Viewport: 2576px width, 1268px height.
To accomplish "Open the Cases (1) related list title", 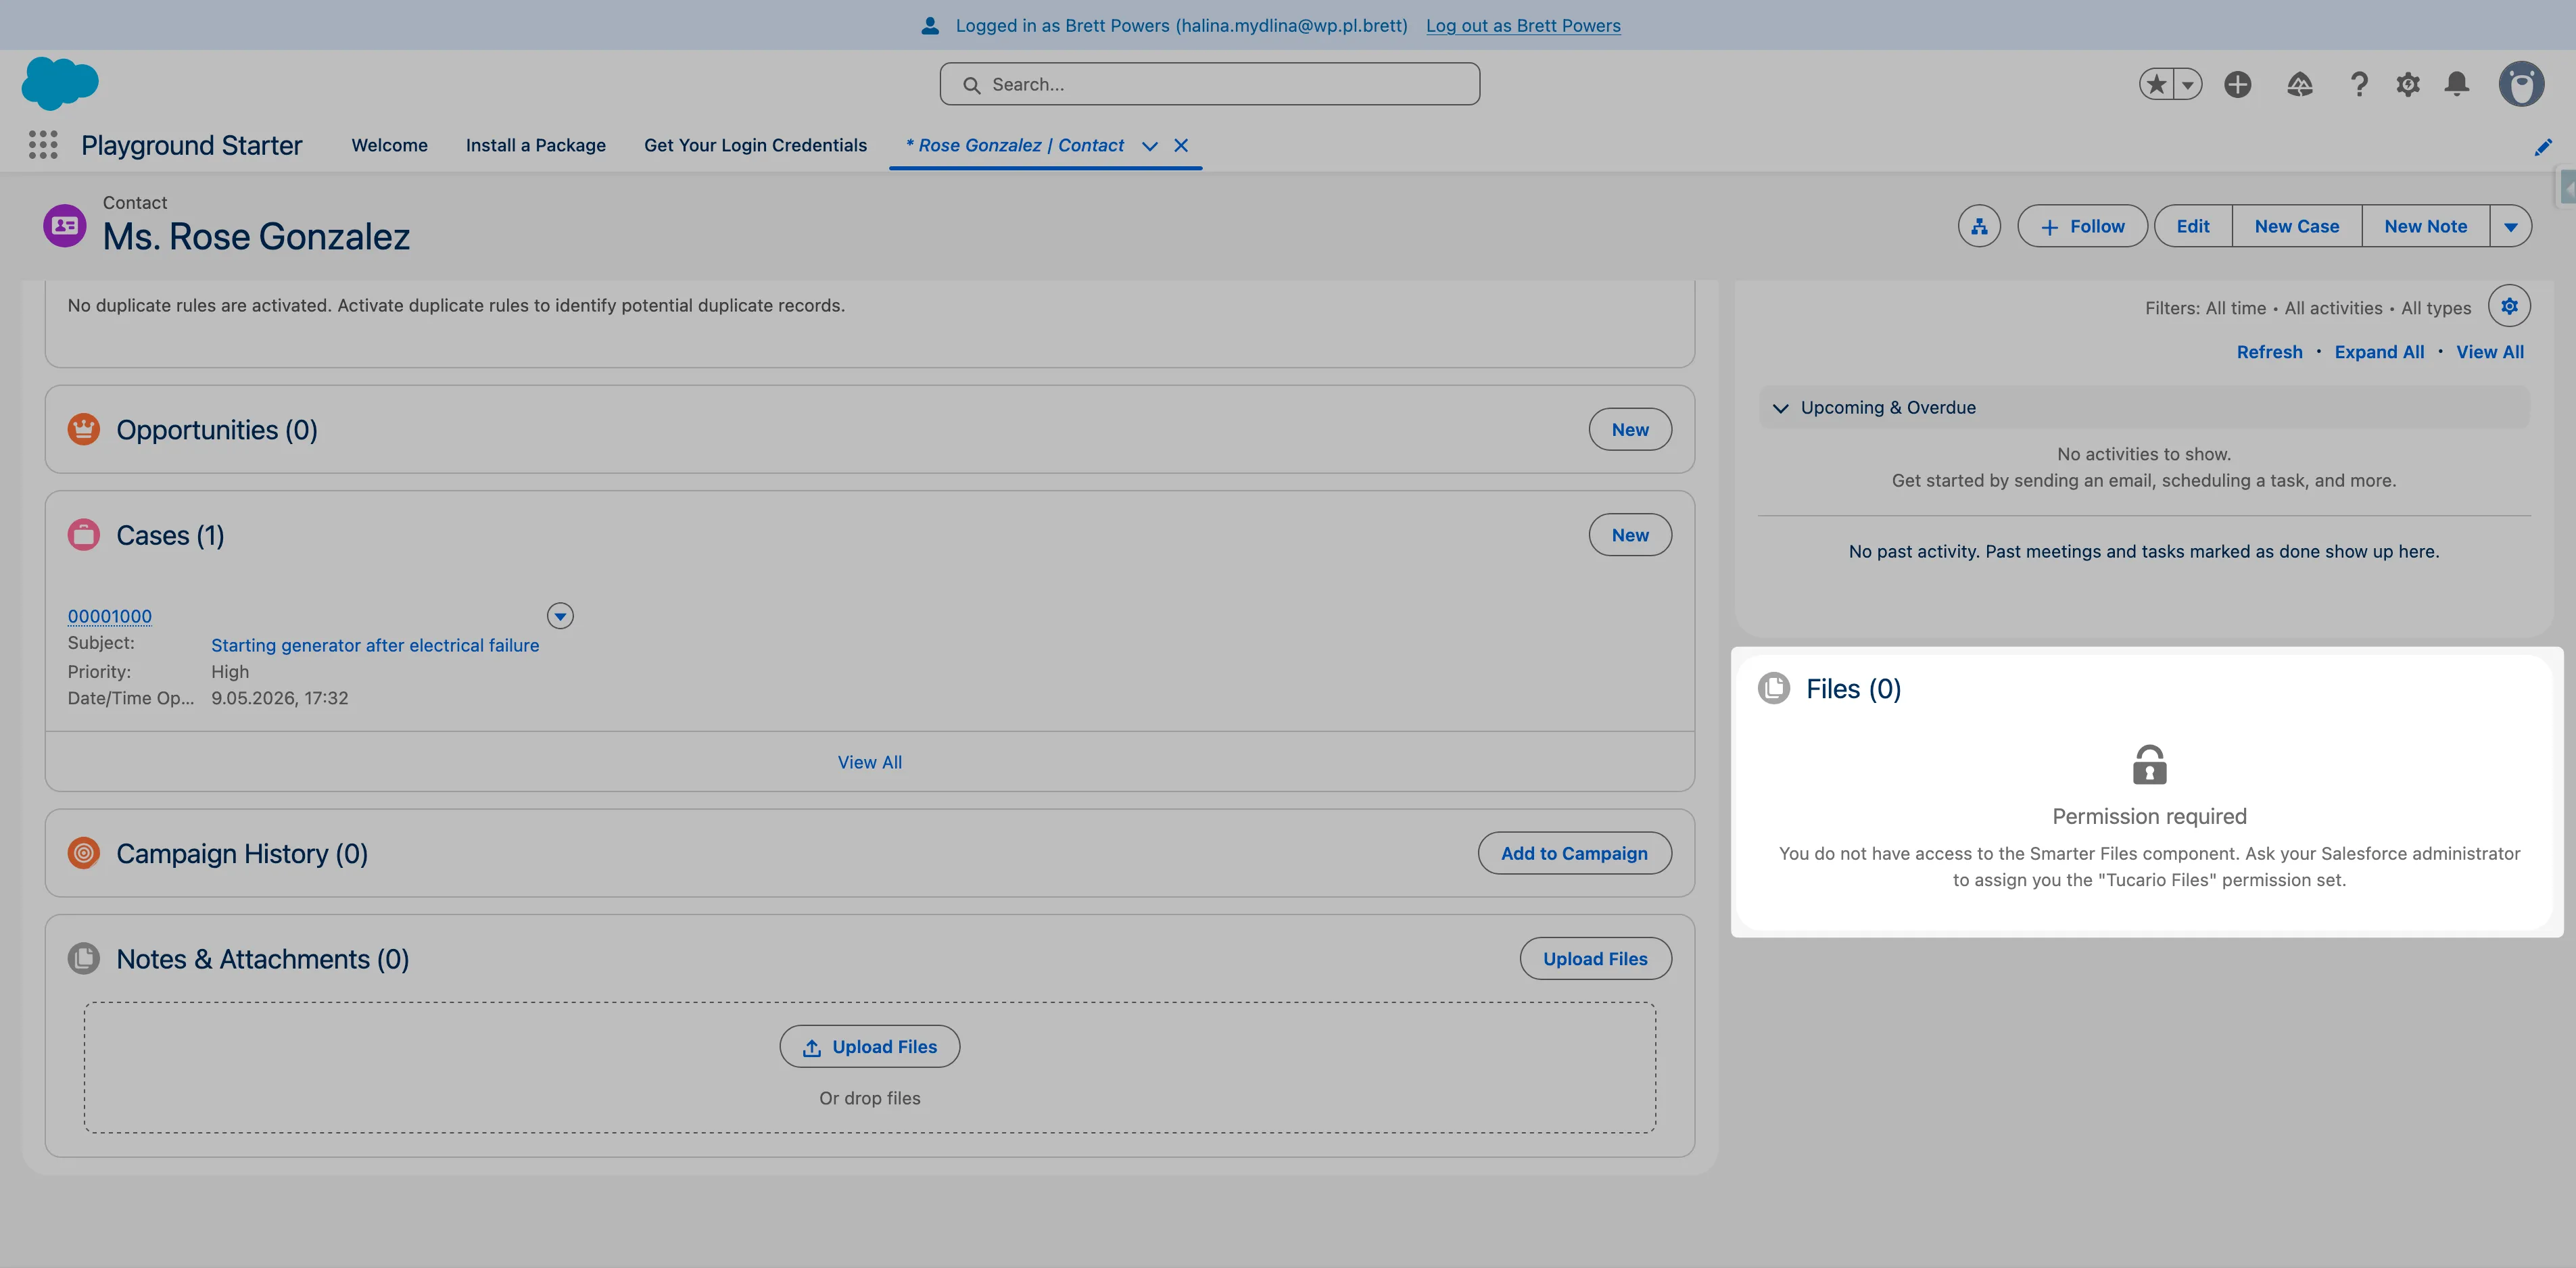I will point(170,535).
